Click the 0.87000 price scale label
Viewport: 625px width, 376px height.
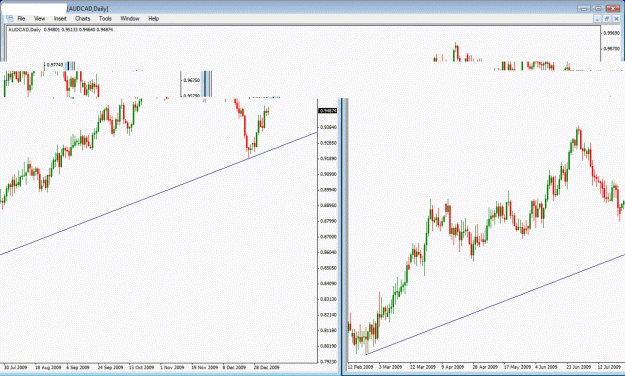(328, 236)
